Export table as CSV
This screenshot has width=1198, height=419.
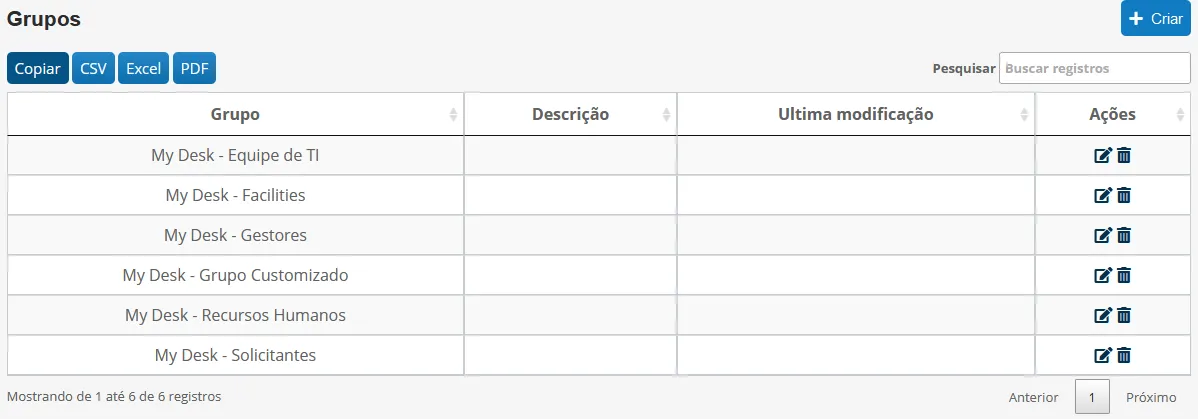(93, 68)
